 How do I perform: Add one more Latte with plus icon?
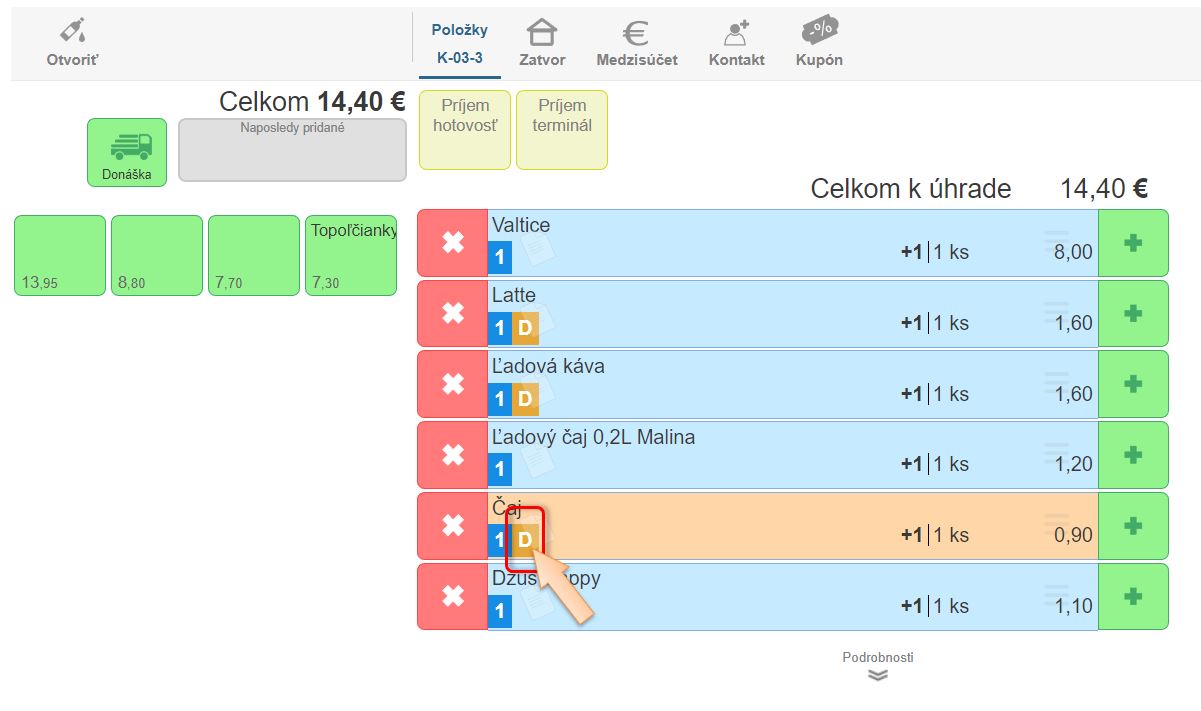pyautogui.click(x=1132, y=314)
